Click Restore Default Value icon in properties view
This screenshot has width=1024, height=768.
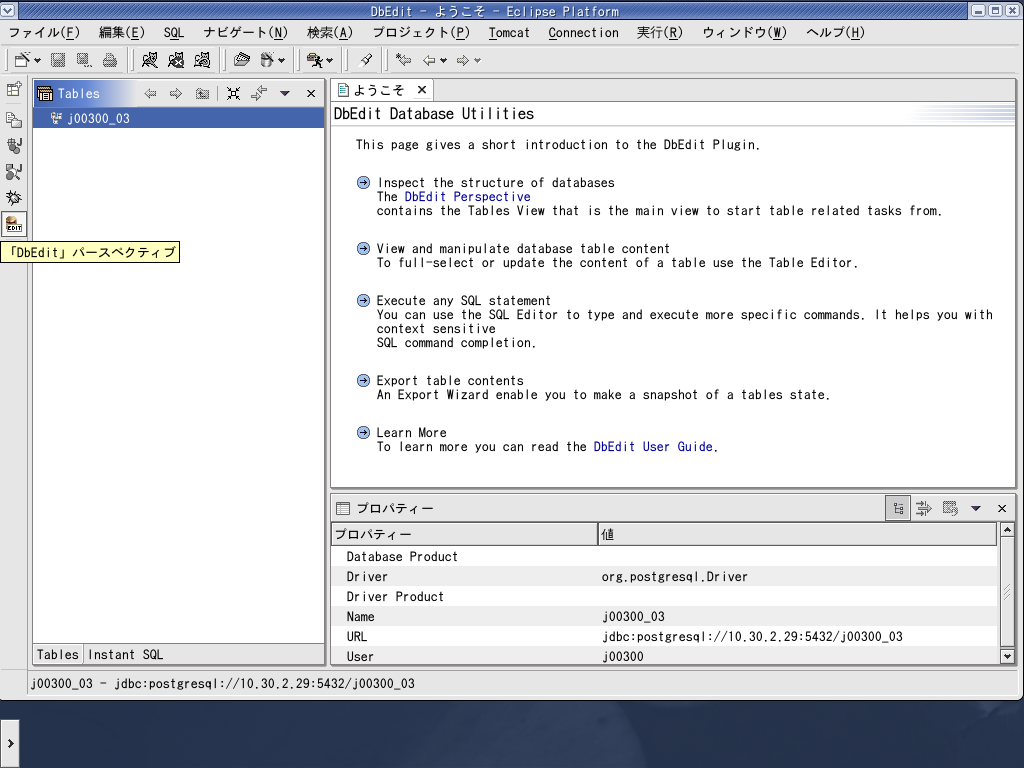(x=950, y=508)
